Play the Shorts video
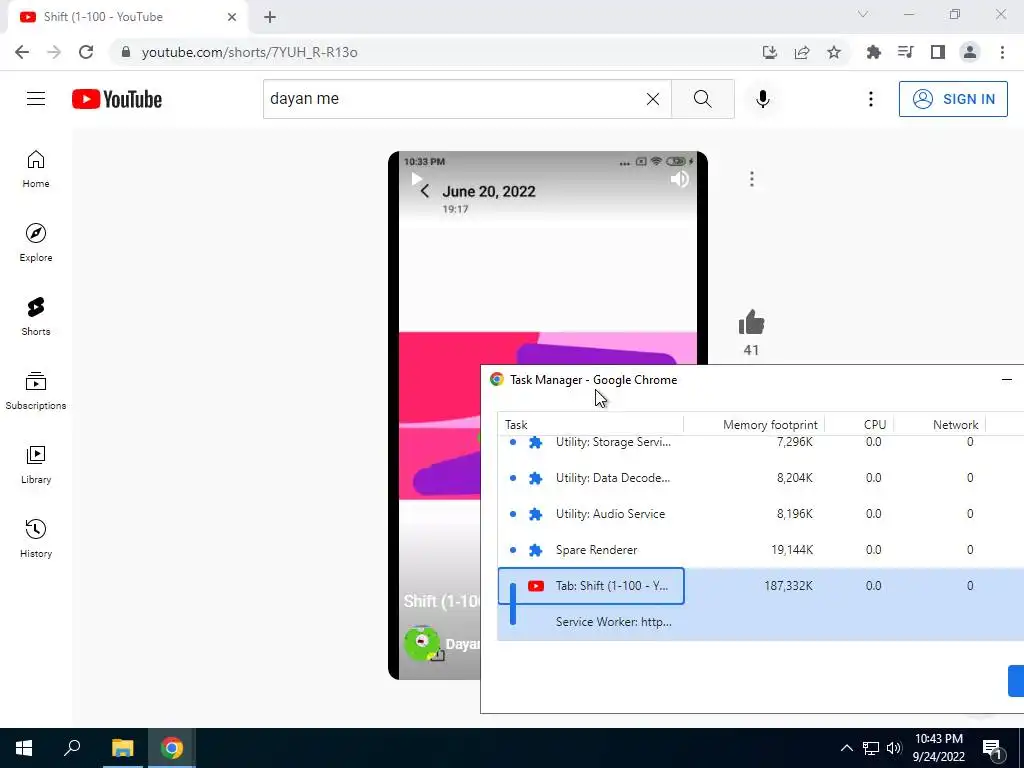This screenshot has height=768, width=1024. (417, 179)
